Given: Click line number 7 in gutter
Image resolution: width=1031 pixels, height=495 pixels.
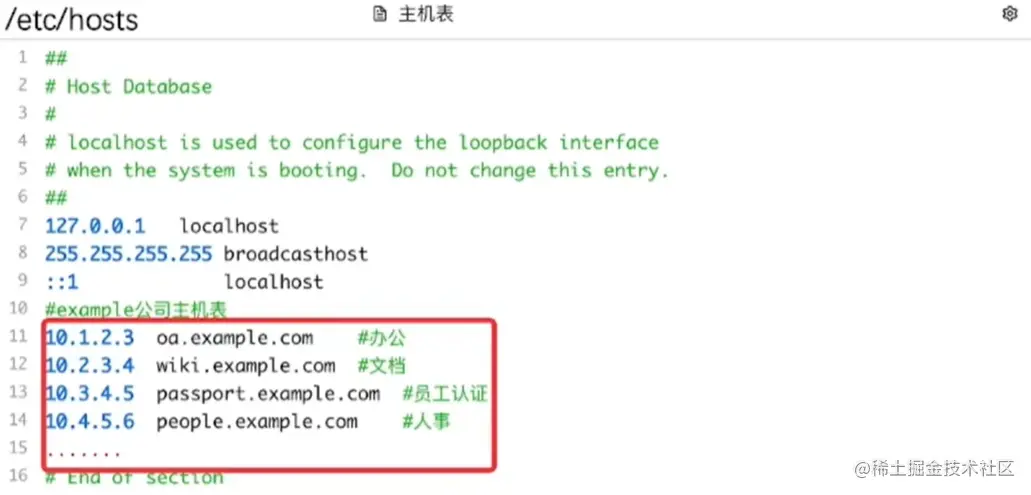Looking at the screenshot, I should pos(23,225).
